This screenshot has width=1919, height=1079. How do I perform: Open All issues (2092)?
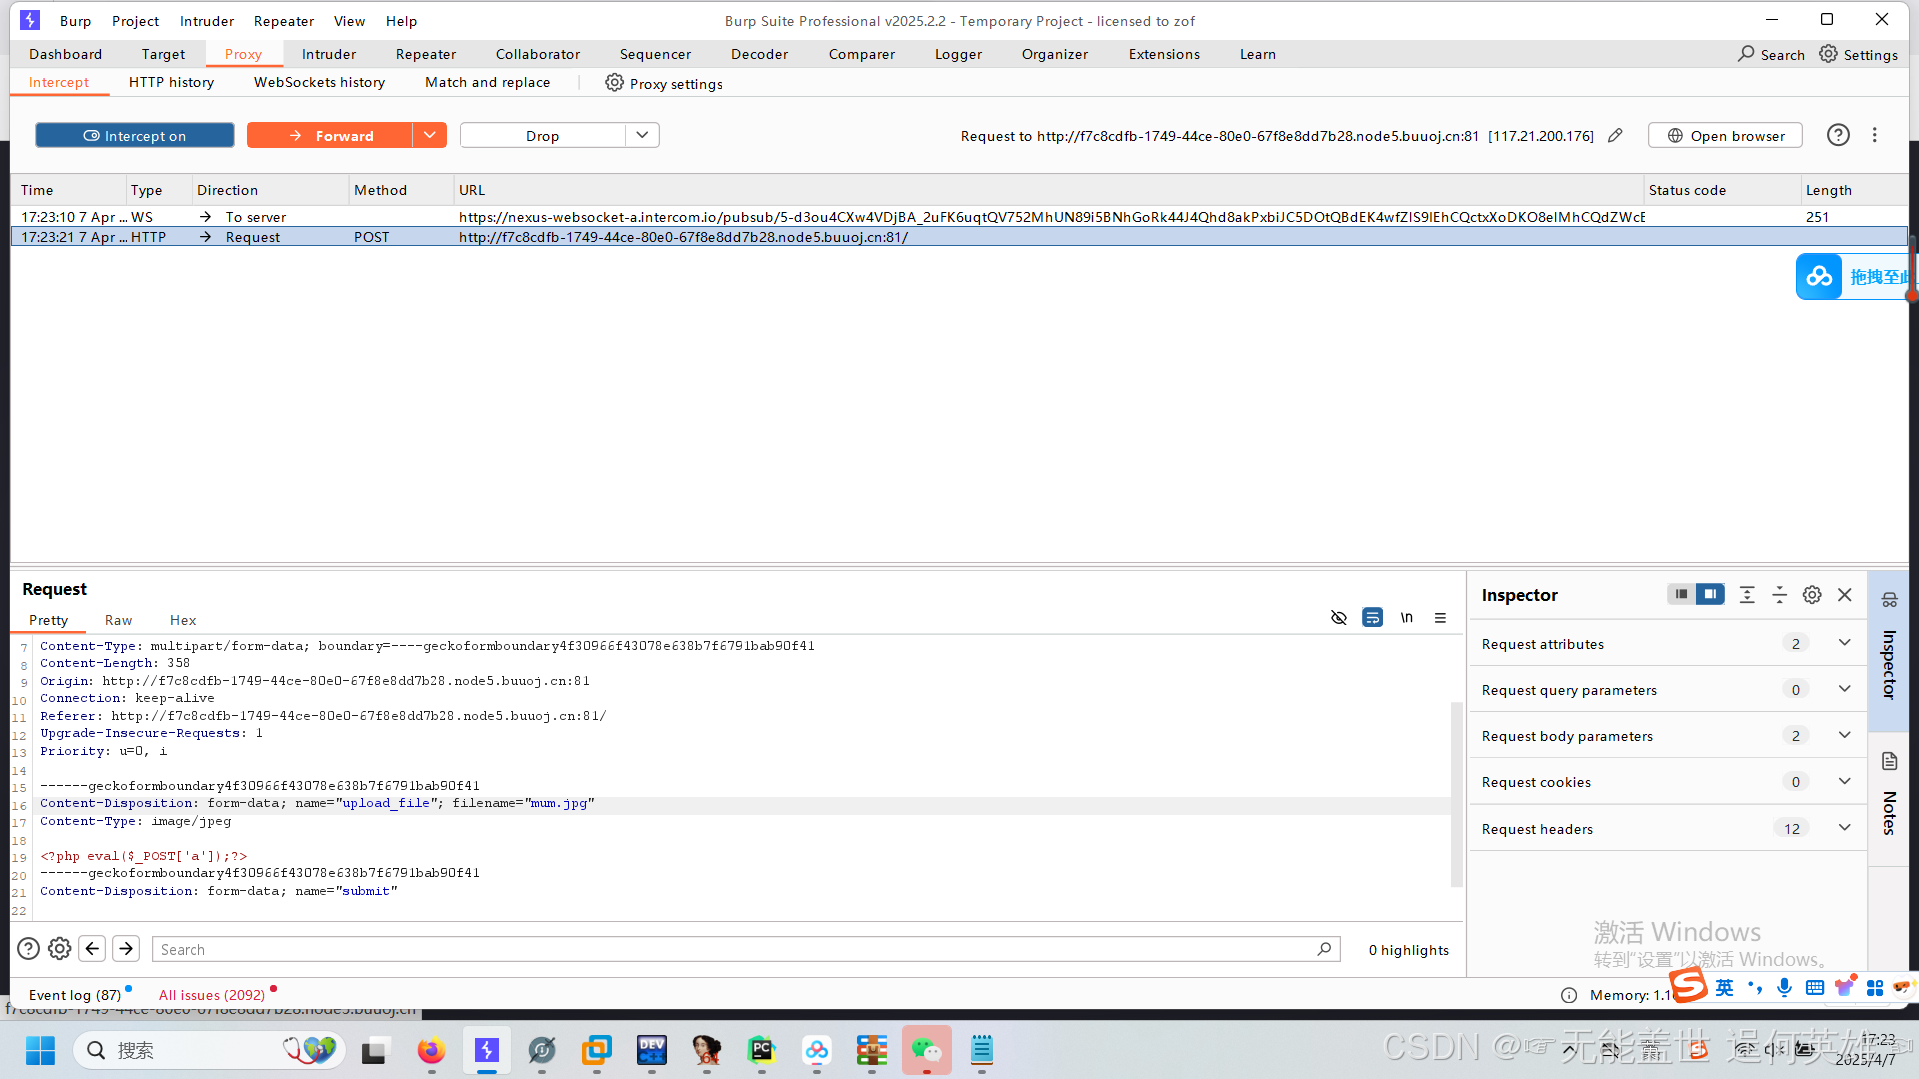[211, 995]
